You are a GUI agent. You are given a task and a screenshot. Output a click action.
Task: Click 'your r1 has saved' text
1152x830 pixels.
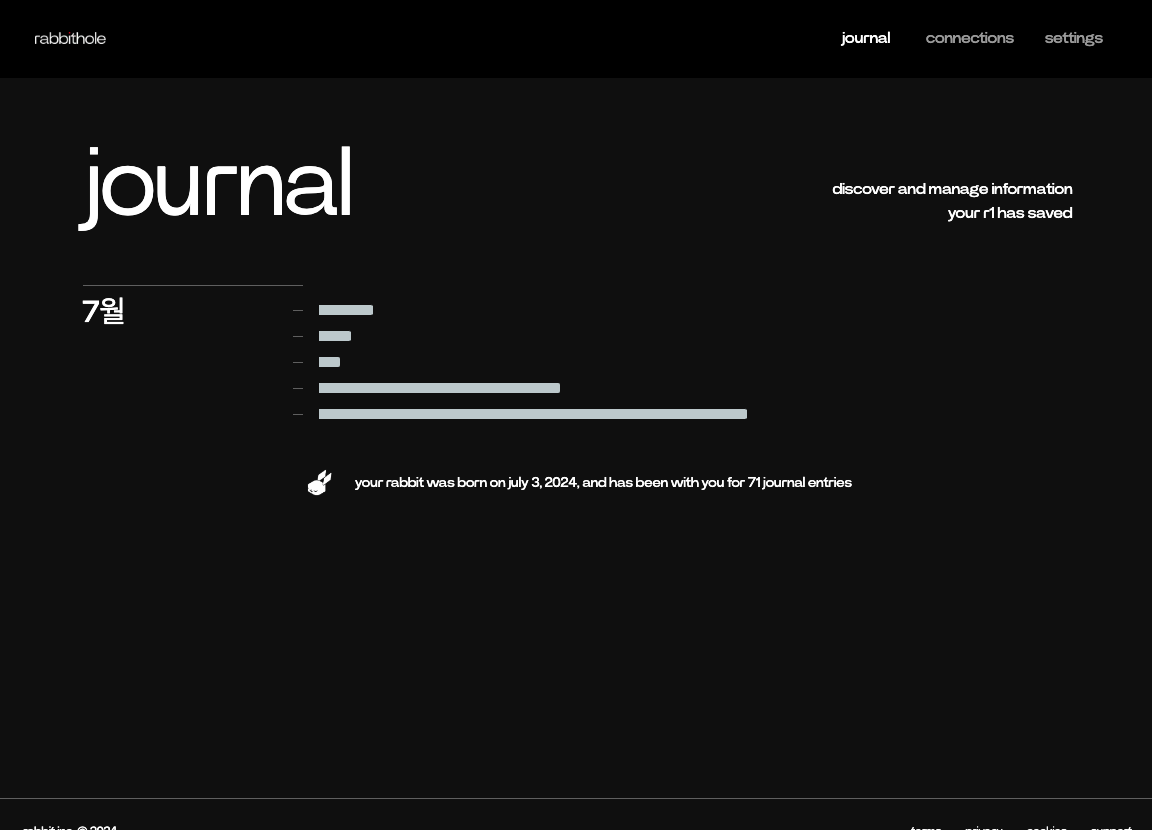coord(1010,213)
